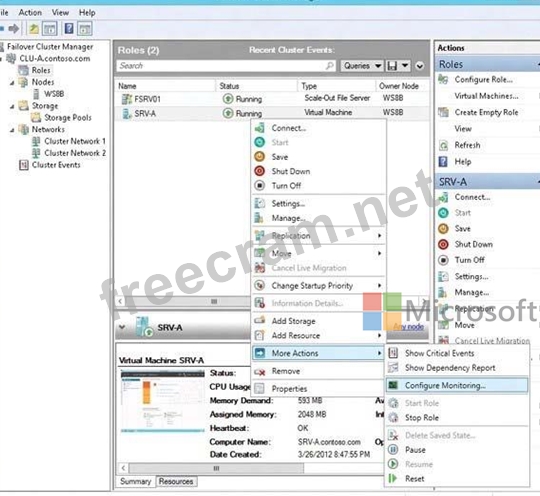
Task: Click the red Shut Down icon in context menu
Action: (259, 171)
